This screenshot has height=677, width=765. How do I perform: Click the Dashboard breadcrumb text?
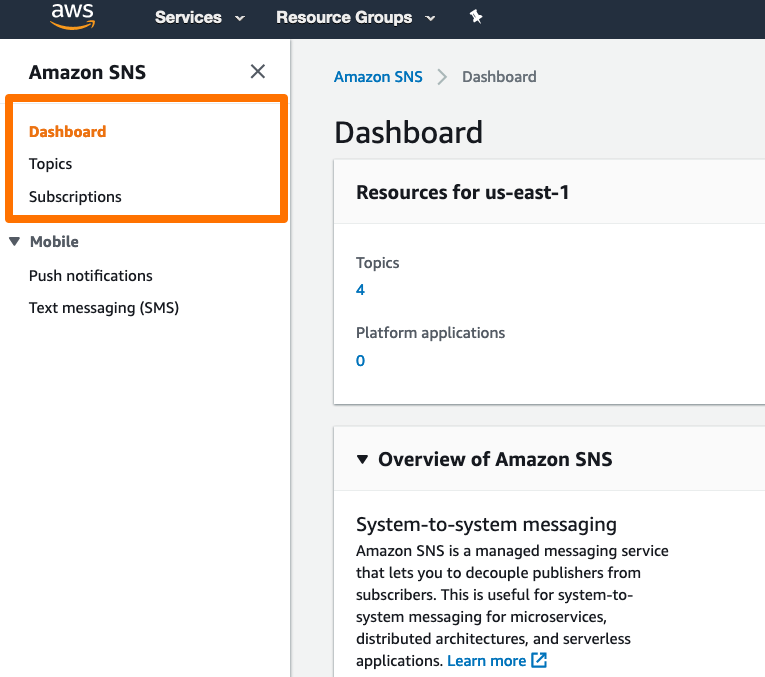coord(499,77)
